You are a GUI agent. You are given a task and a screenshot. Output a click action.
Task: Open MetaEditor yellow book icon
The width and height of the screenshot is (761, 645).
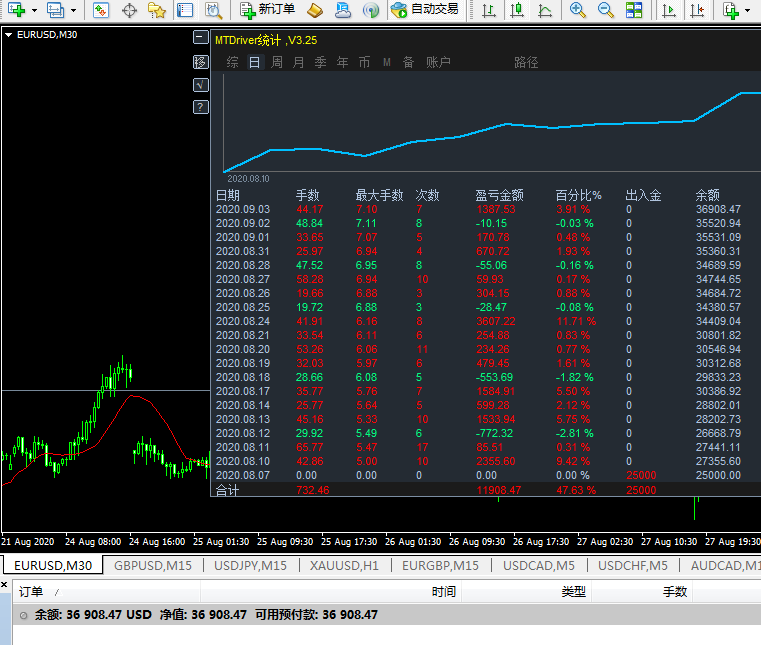315,10
